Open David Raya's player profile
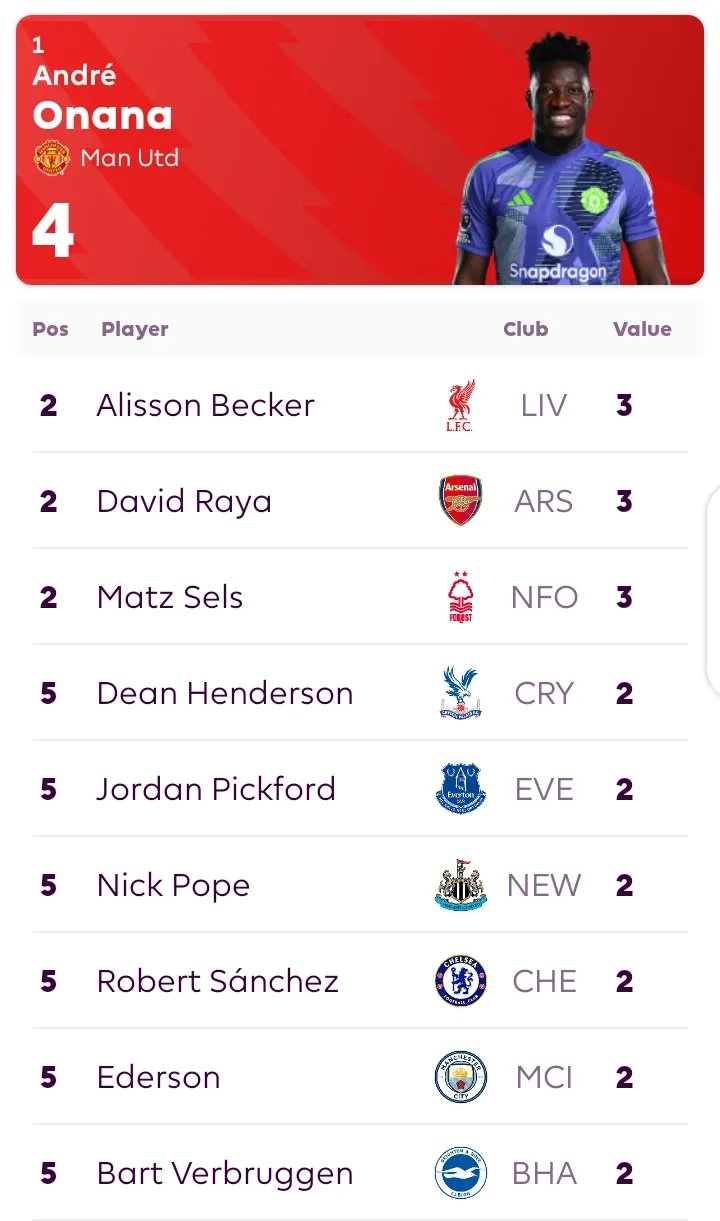The height and width of the screenshot is (1221, 720). (x=184, y=501)
